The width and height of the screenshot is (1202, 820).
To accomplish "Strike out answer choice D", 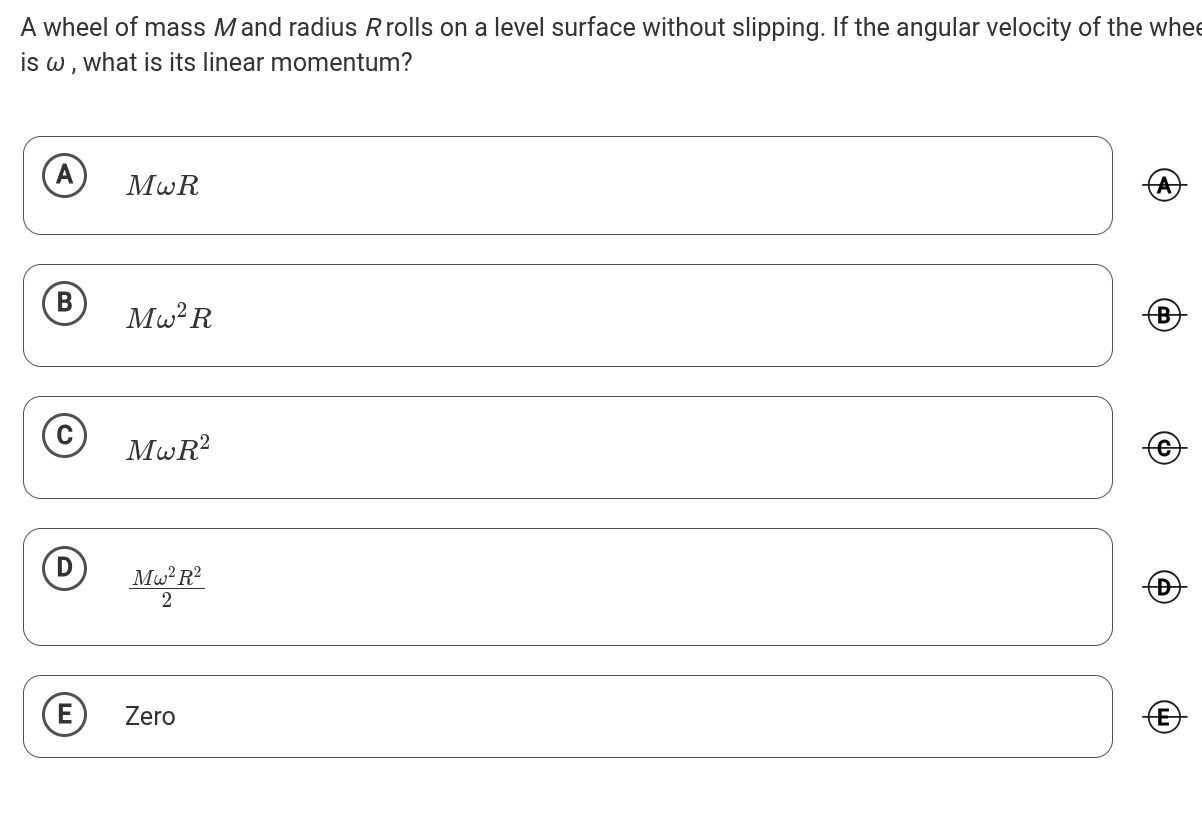I will click(1163, 587).
